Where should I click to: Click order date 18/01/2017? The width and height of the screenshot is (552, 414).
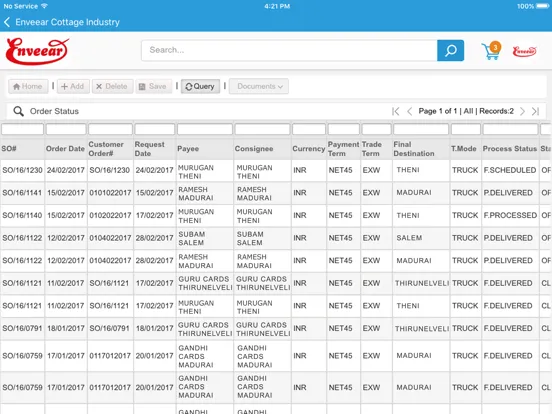(66, 328)
